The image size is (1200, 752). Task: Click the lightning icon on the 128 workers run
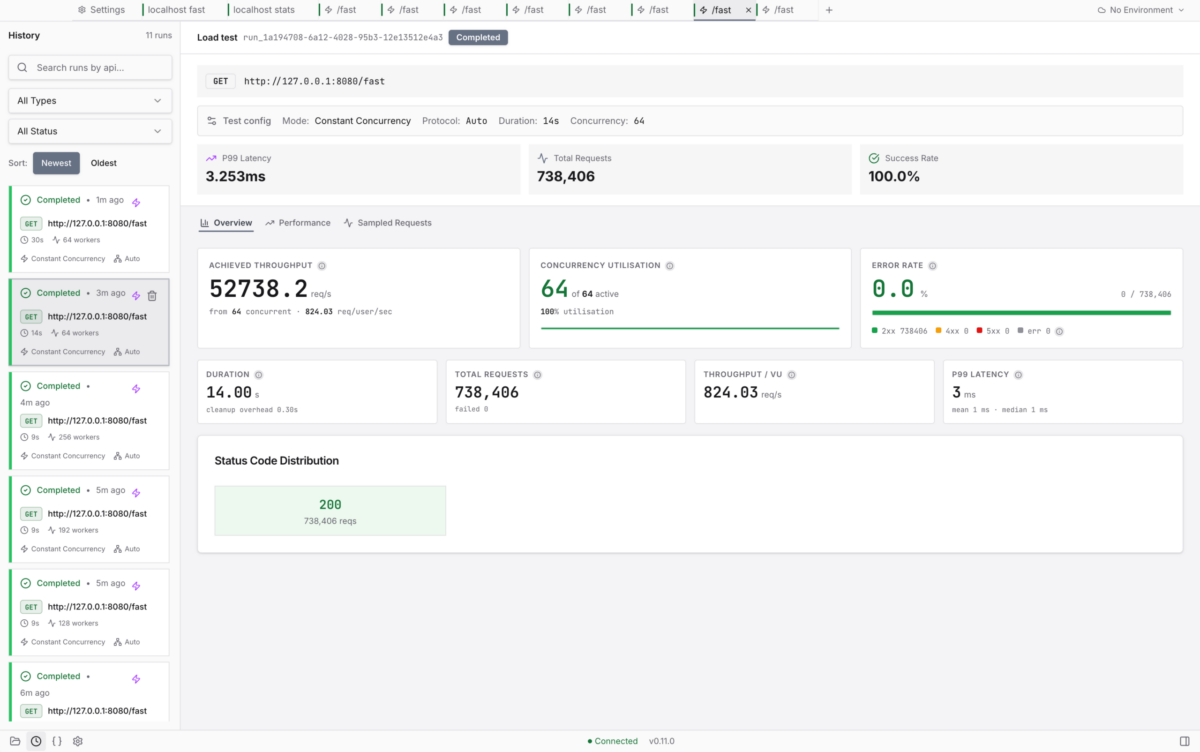tap(136, 585)
